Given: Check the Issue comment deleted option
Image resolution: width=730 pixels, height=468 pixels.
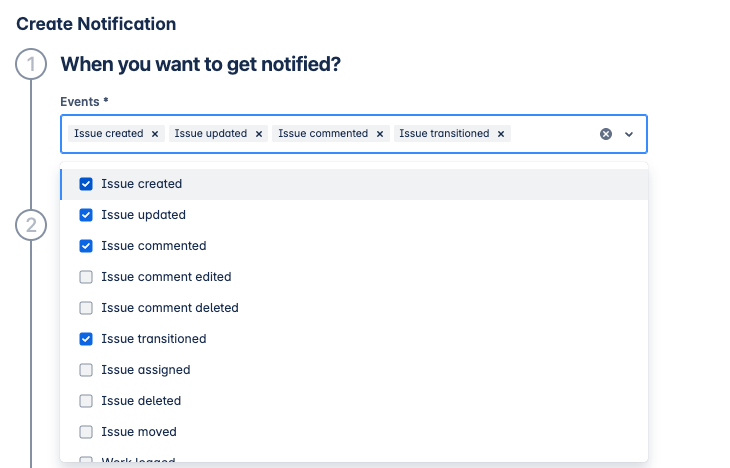Looking at the screenshot, I should [86, 308].
